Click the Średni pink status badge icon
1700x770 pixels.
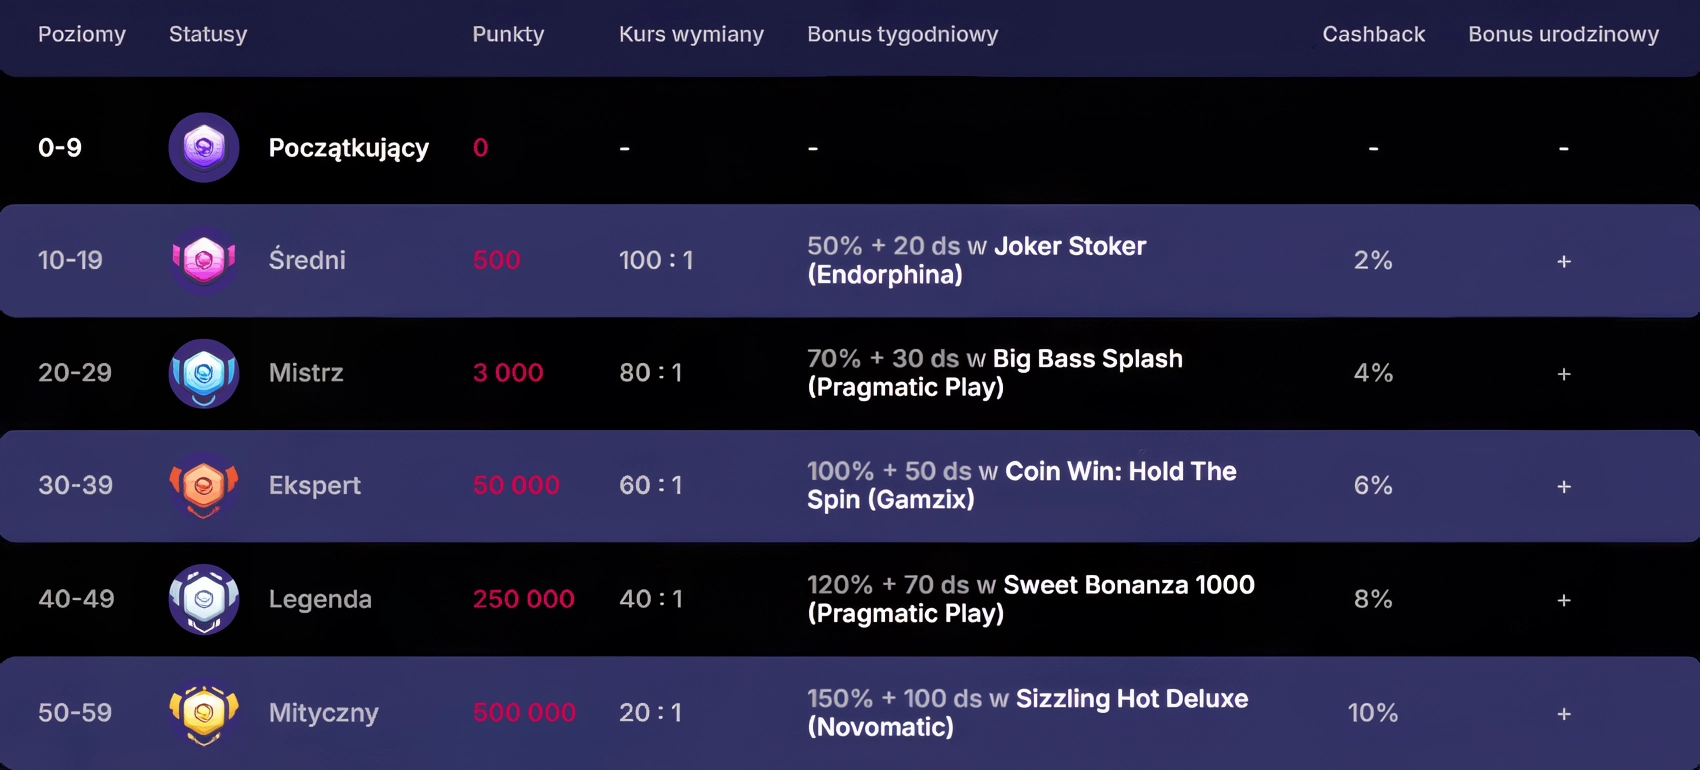coord(204,260)
